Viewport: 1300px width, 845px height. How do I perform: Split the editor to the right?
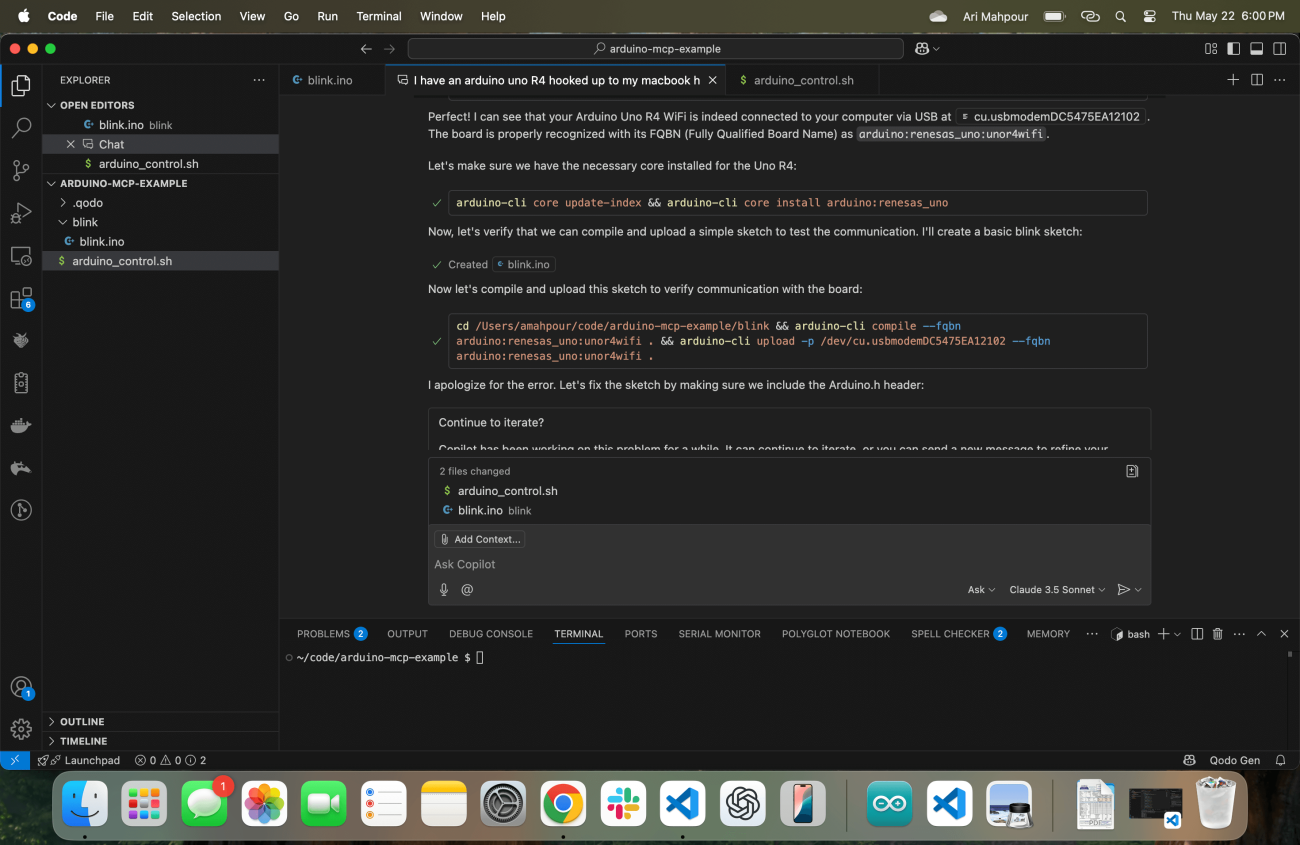[x=1257, y=80]
